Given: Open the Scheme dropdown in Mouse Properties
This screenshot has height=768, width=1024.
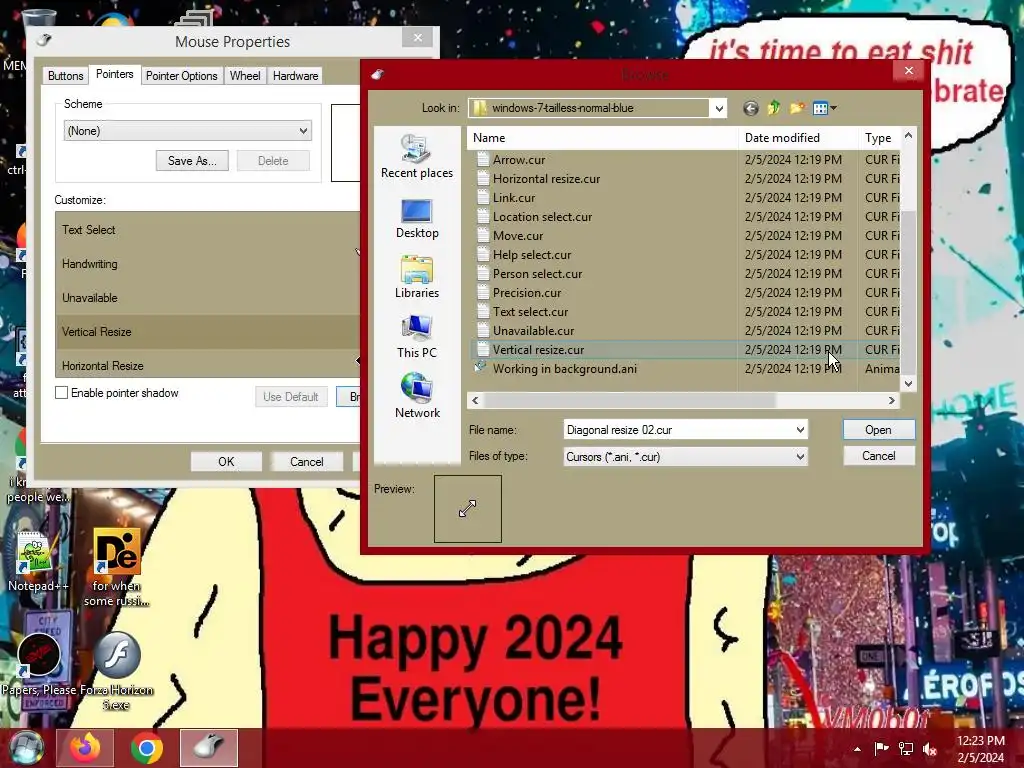Looking at the screenshot, I should point(187,131).
